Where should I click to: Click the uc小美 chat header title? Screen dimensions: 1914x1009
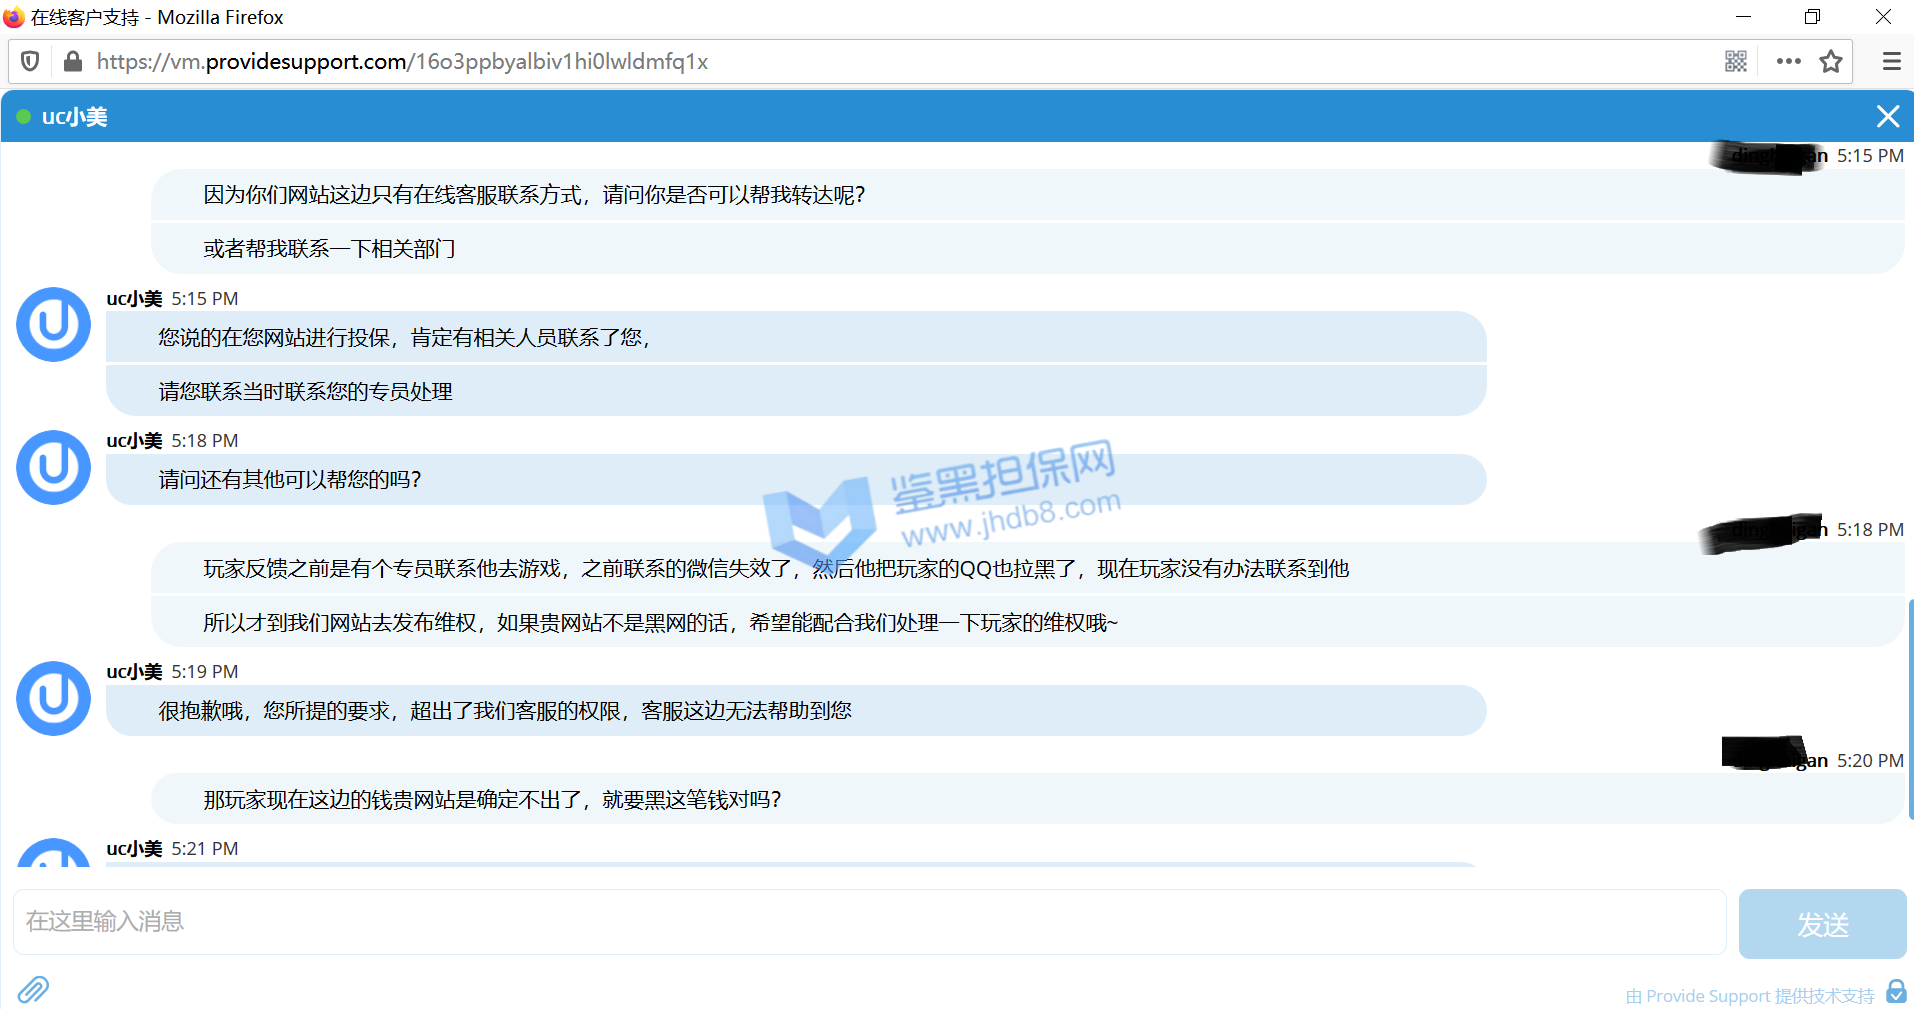tap(75, 117)
